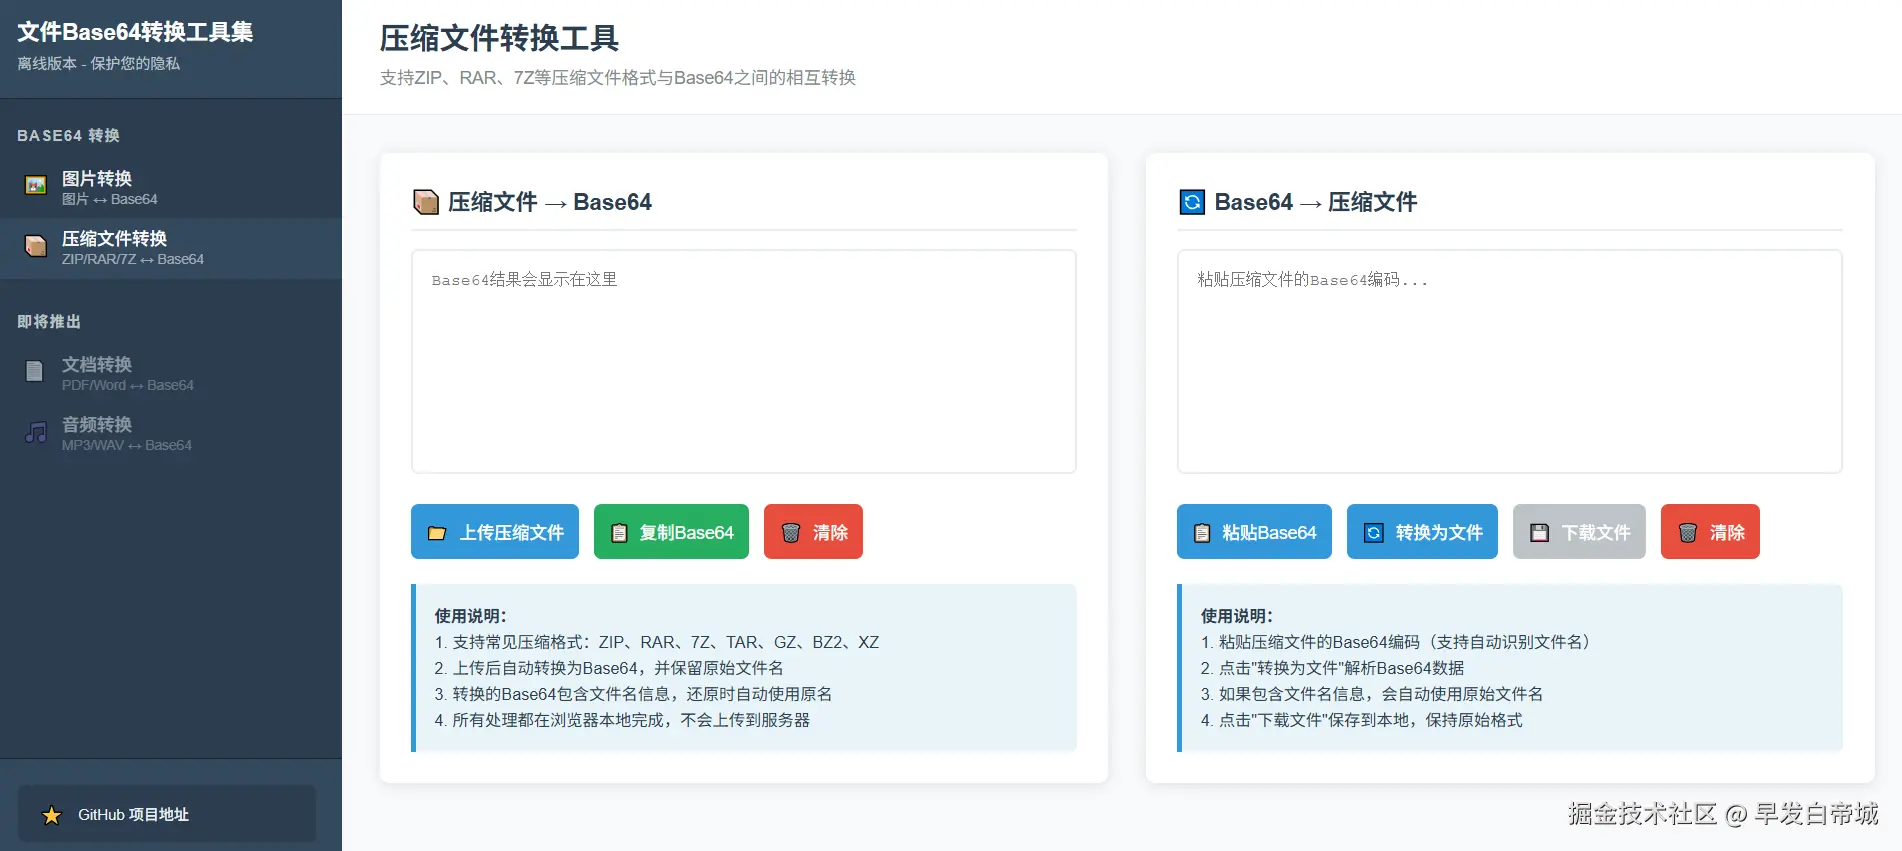Click the document icon beside 文档转换
The height and width of the screenshot is (851, 1902).
coord(35,372)
